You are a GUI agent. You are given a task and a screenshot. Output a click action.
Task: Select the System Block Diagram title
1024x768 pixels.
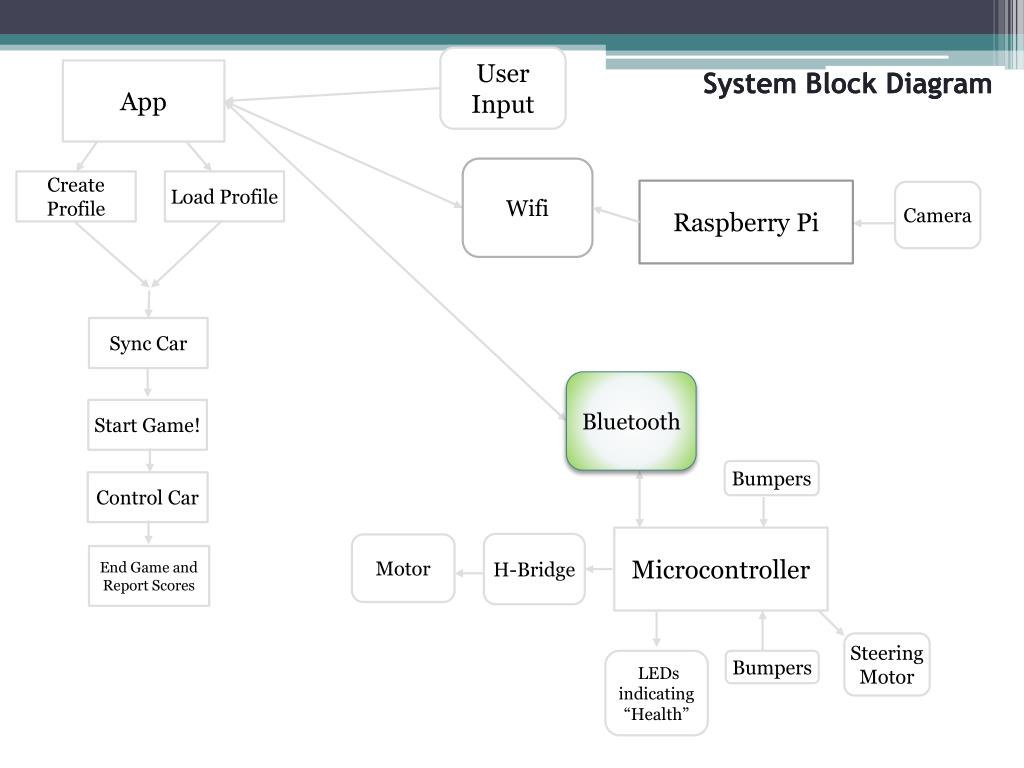(x=847, y=84)
